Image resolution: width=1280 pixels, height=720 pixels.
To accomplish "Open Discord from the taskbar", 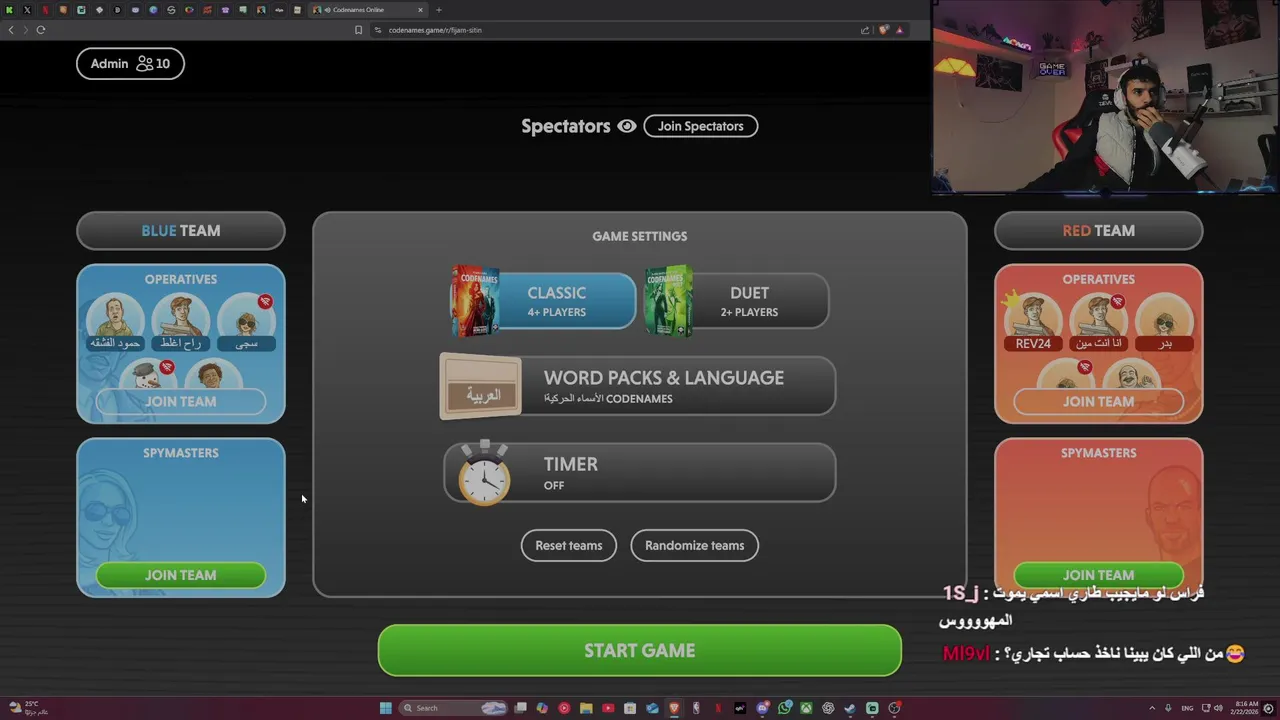I will pos(763,708).
